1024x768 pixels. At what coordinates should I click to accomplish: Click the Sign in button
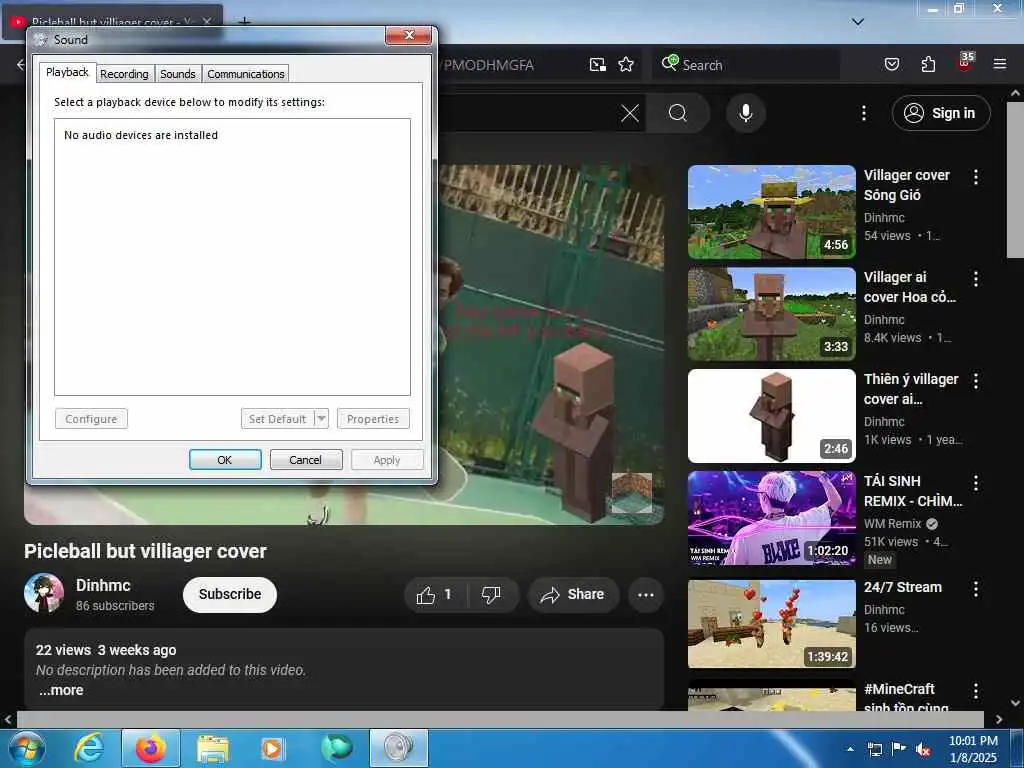coord(940,114)
